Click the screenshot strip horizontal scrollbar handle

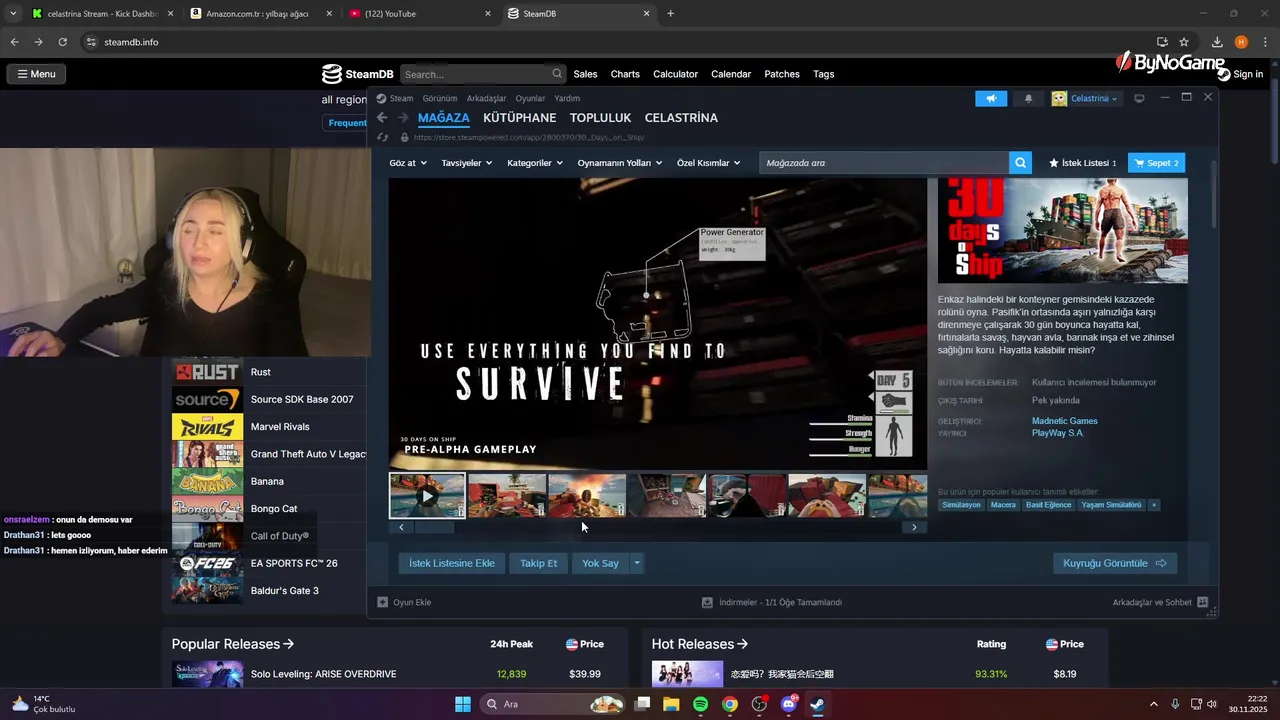(x=434, y=527)
